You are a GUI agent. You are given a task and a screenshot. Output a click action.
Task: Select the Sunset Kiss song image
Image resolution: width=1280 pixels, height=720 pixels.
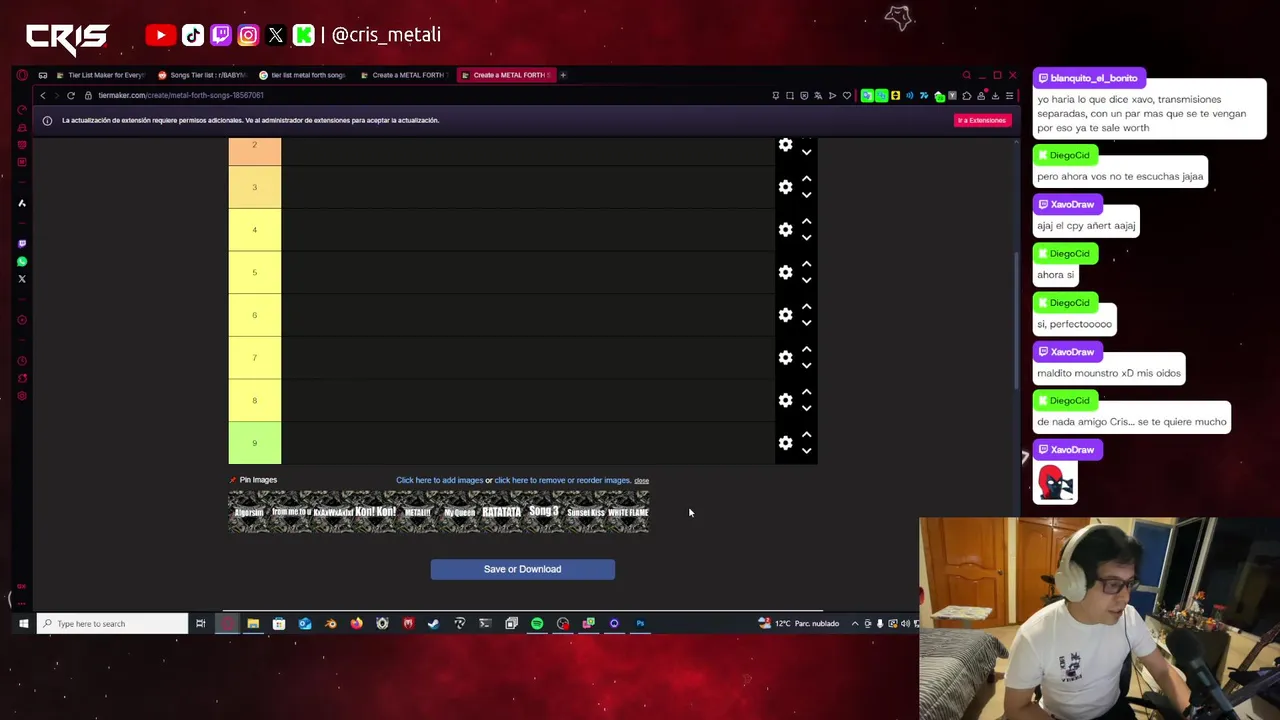tap(585, 512)
